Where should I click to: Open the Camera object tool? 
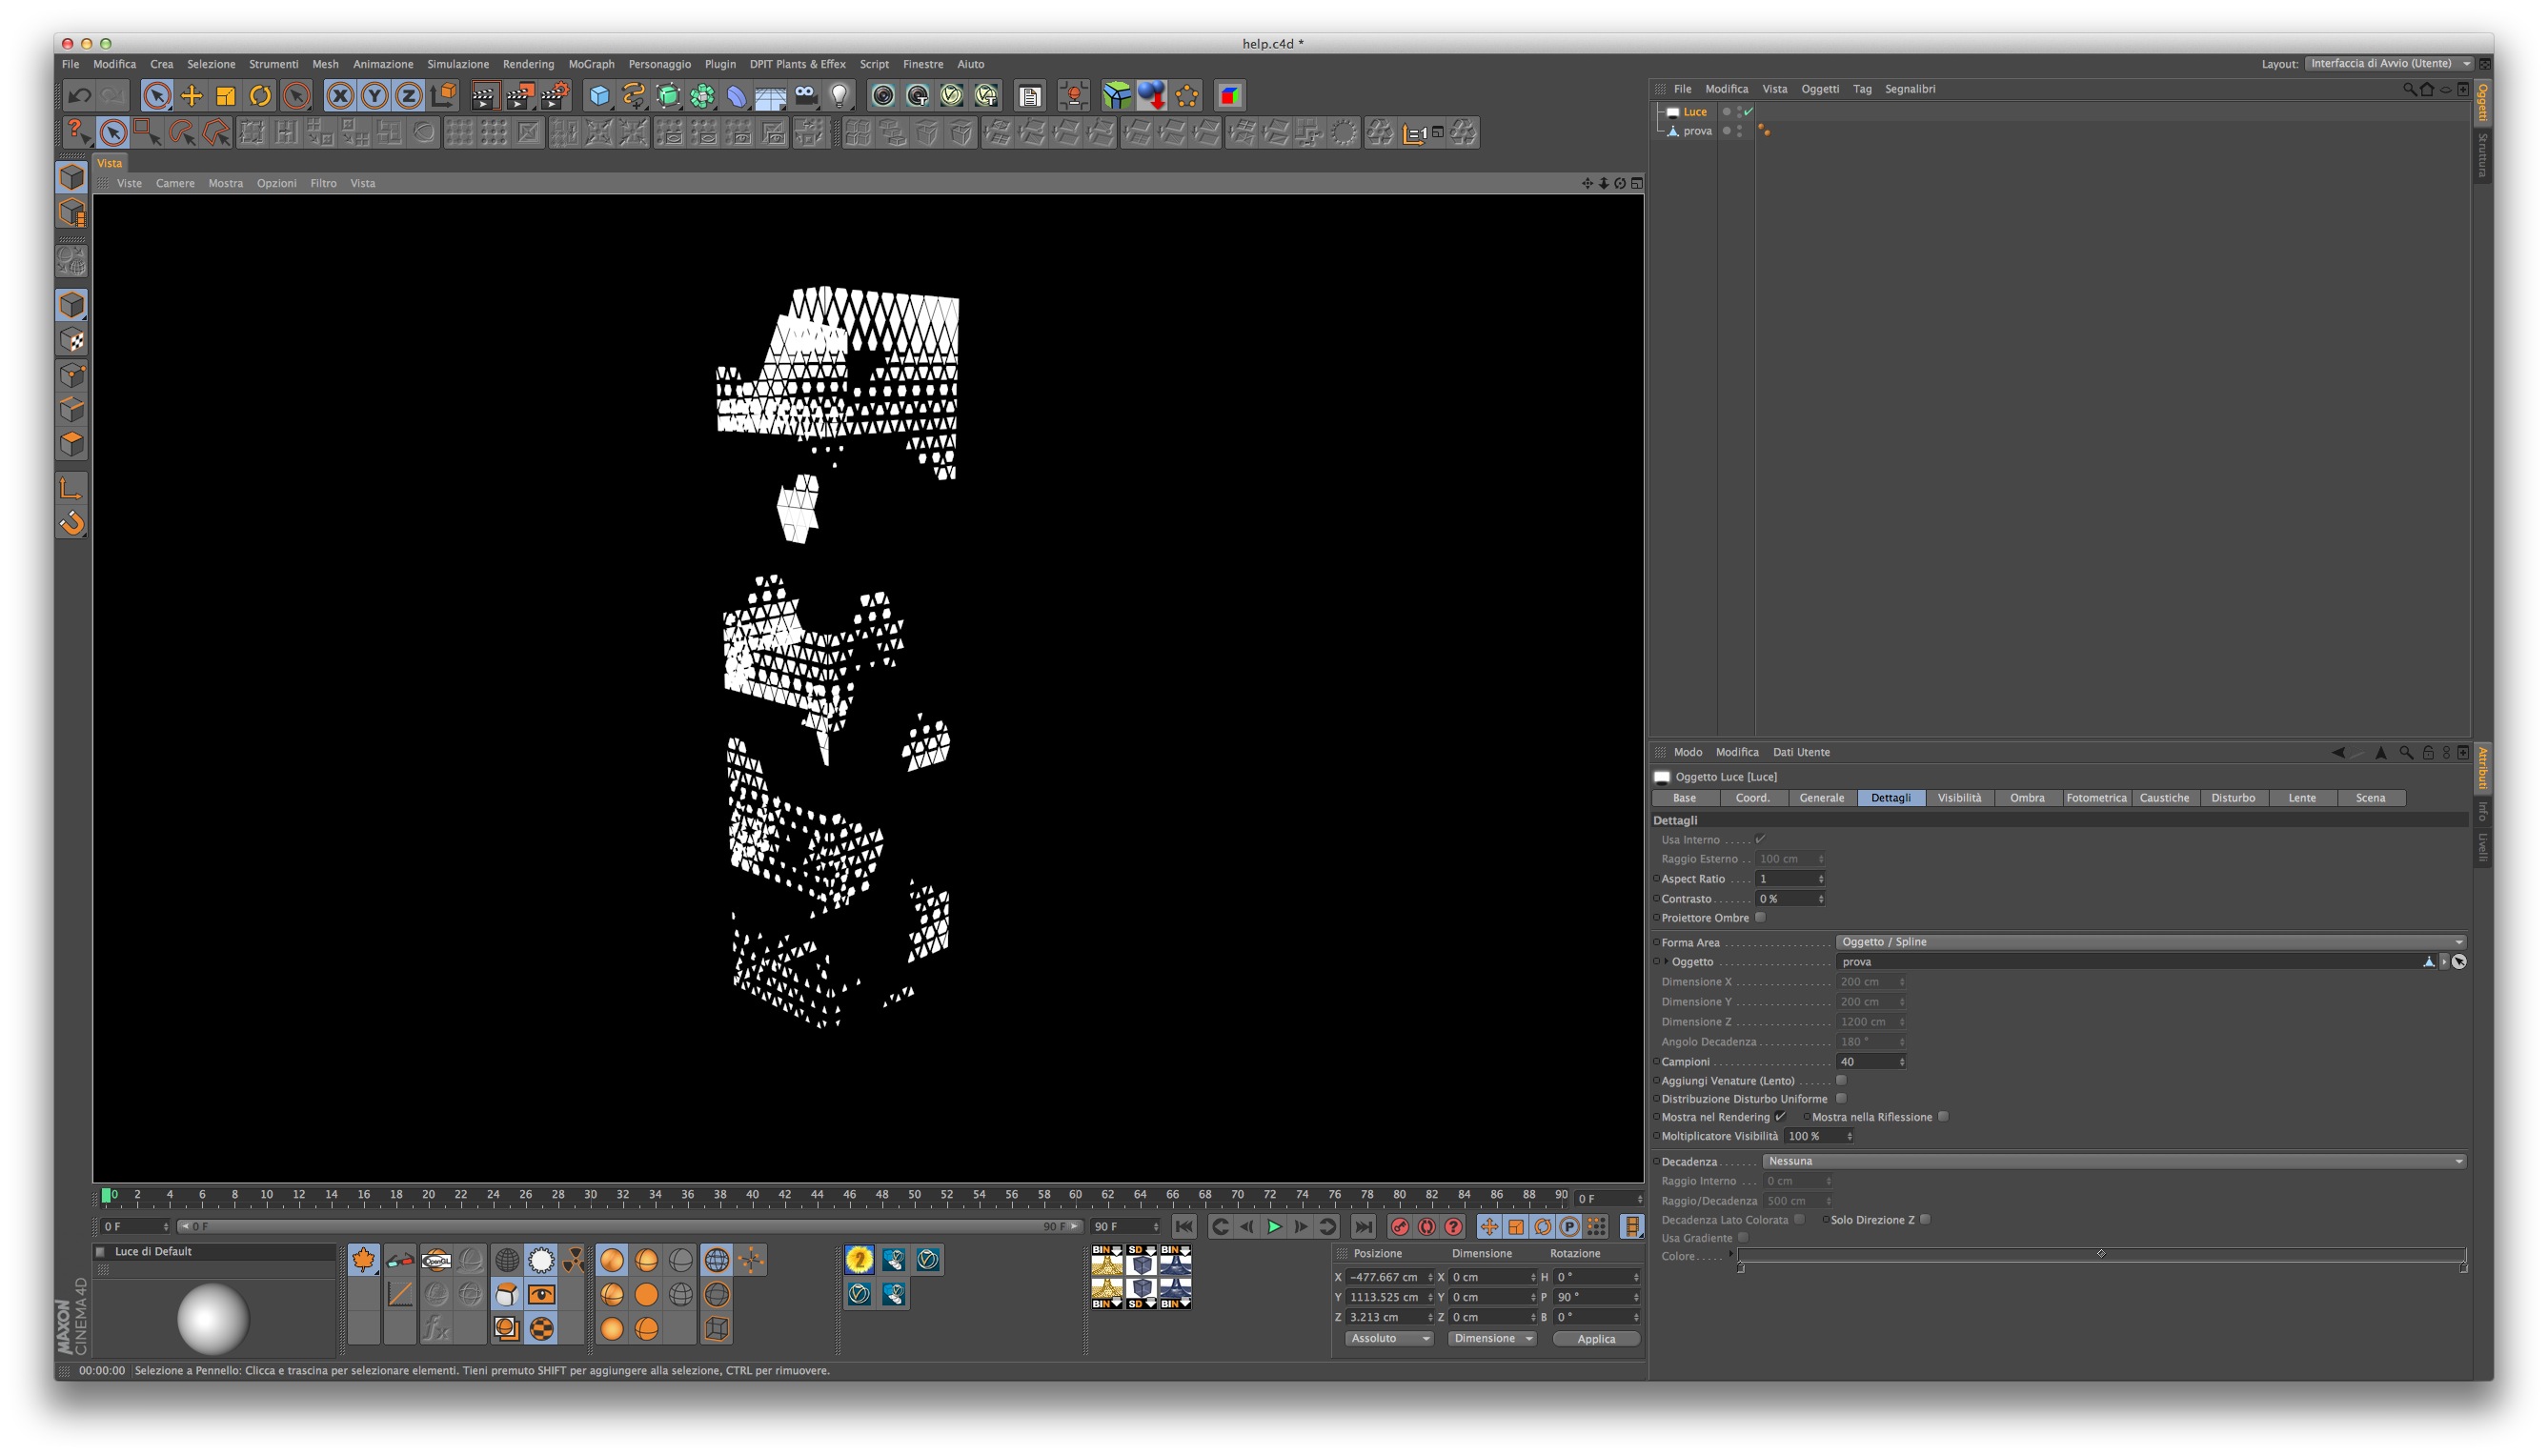click(806, 96)
